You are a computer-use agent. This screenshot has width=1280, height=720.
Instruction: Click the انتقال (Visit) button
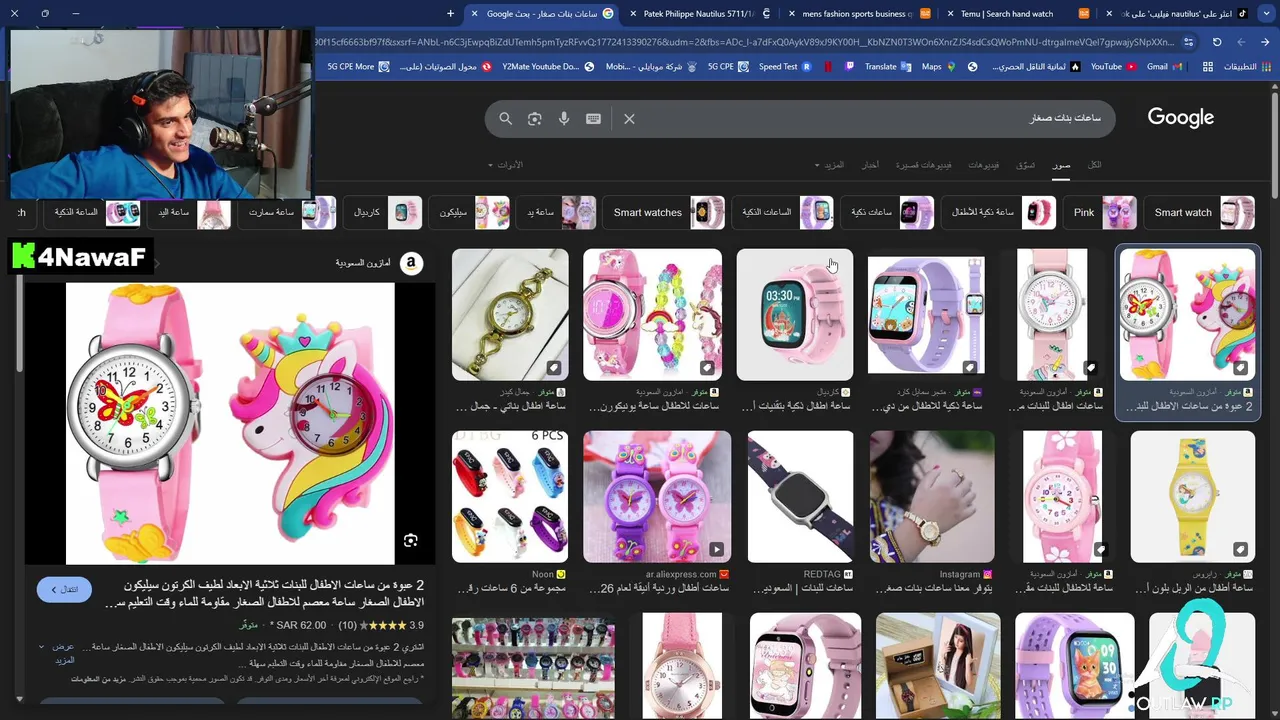pyautogui.click(x=64, y=590)
